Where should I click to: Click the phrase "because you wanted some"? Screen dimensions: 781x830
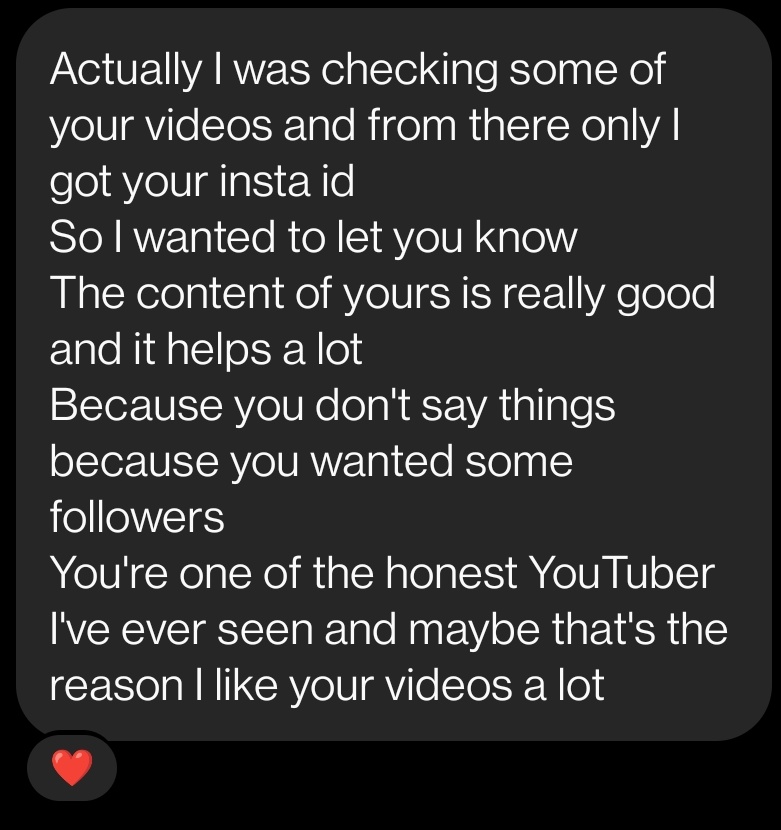tap(311, 462)
